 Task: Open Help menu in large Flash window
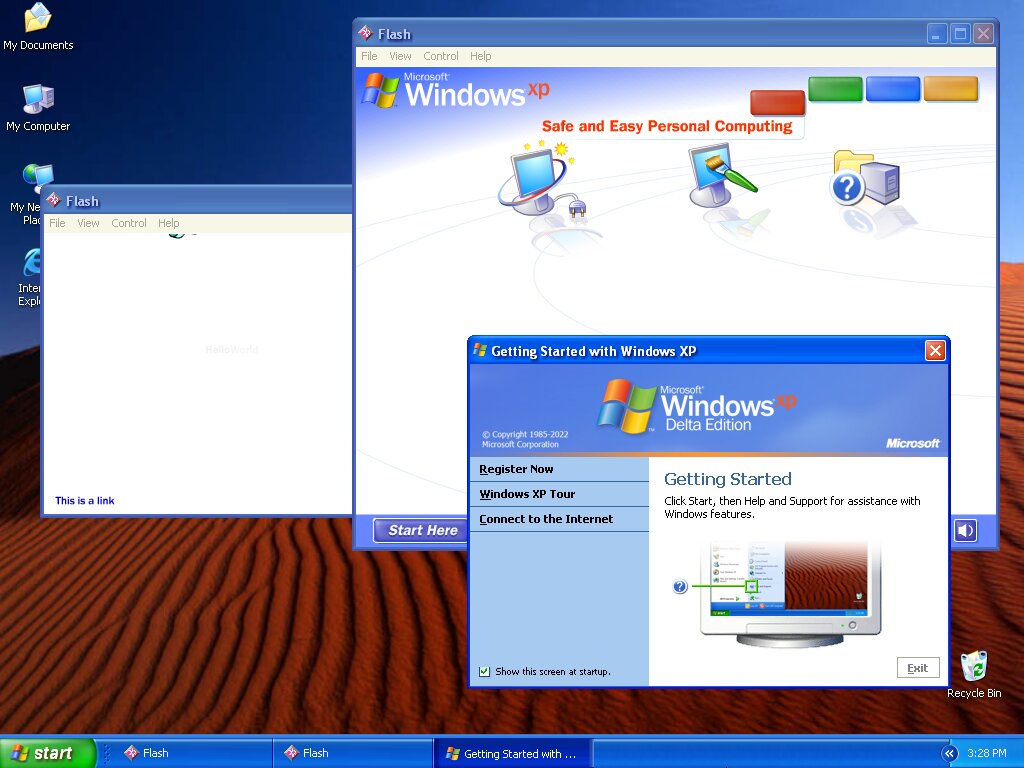click(481, 56)
